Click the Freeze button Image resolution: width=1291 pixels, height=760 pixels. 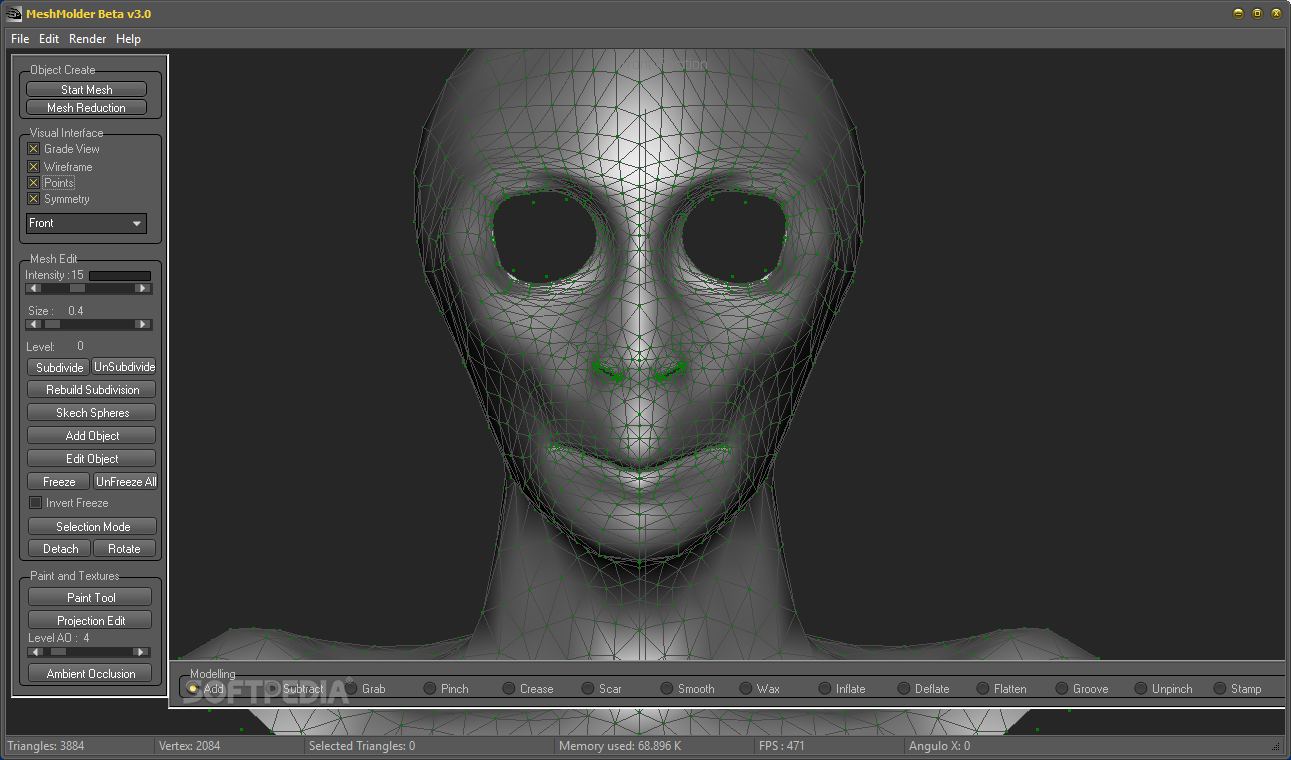60,482
